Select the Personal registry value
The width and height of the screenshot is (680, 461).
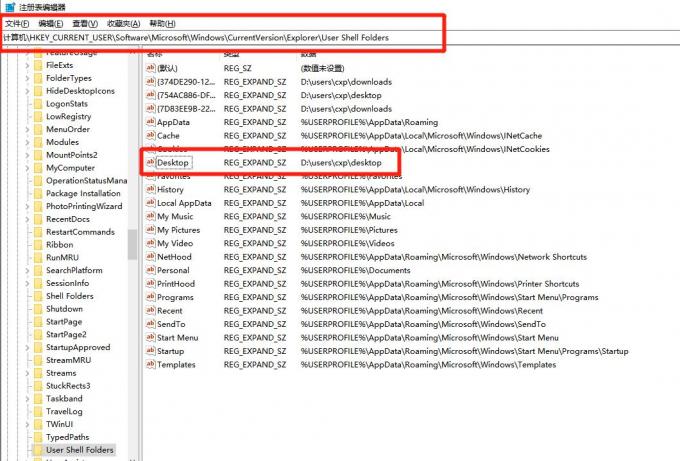point(173,270)
